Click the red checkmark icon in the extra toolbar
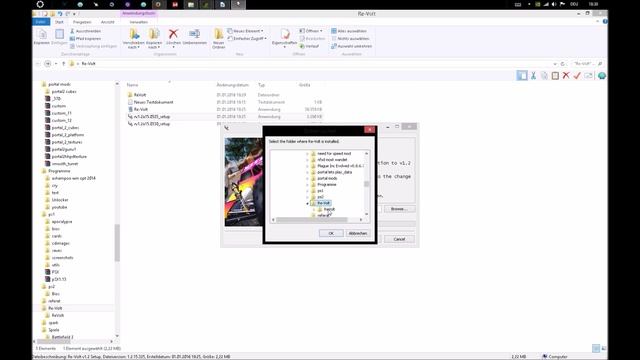This screenshot has height=360, width=640. coord(577,76)
